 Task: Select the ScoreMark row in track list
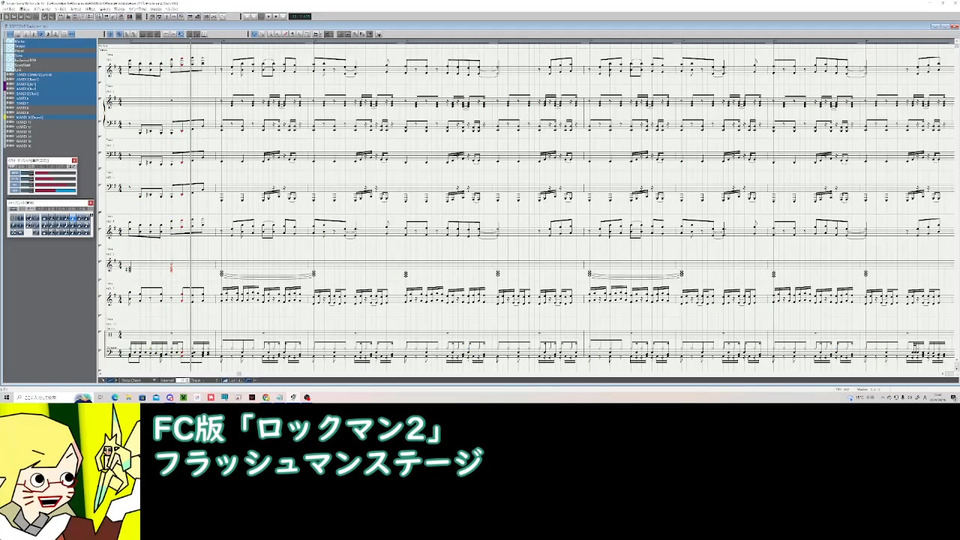(54, 66)
